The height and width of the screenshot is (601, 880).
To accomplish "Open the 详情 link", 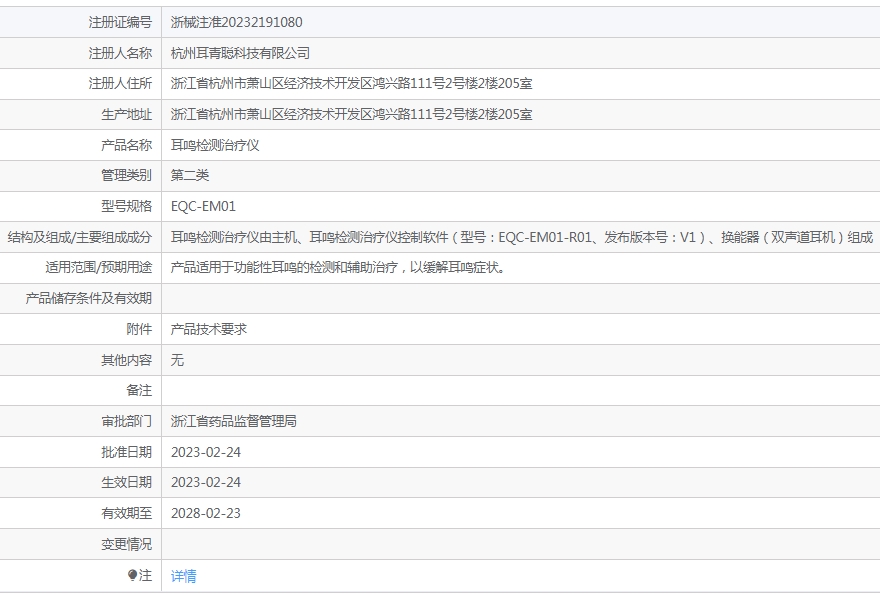I will pyautogui.click(x=184, y=576).
